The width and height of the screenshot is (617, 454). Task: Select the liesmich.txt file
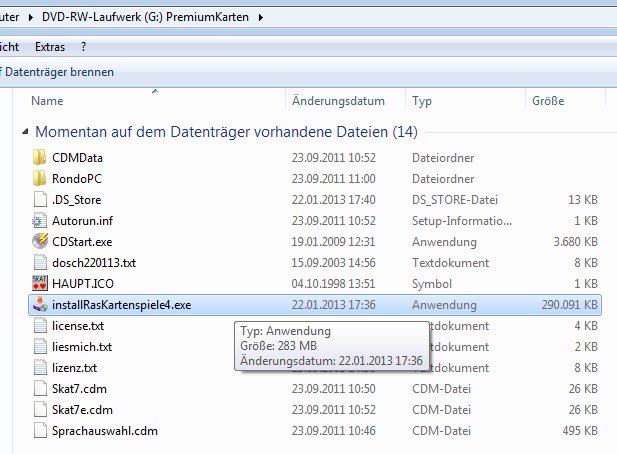click(x=81, y=347)
